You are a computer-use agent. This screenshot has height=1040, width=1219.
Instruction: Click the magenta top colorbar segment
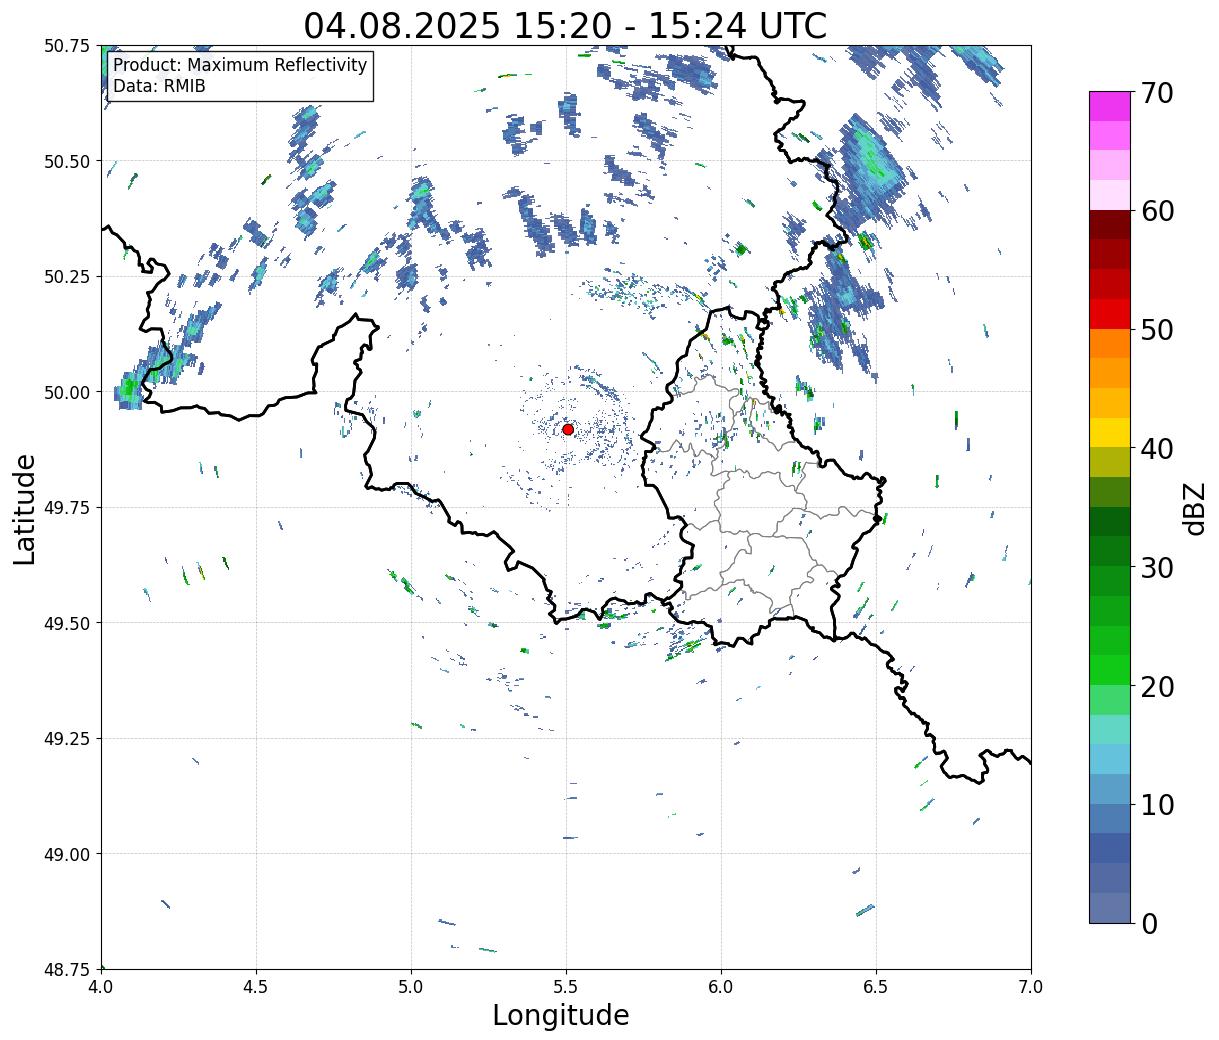pos(1110,106)
